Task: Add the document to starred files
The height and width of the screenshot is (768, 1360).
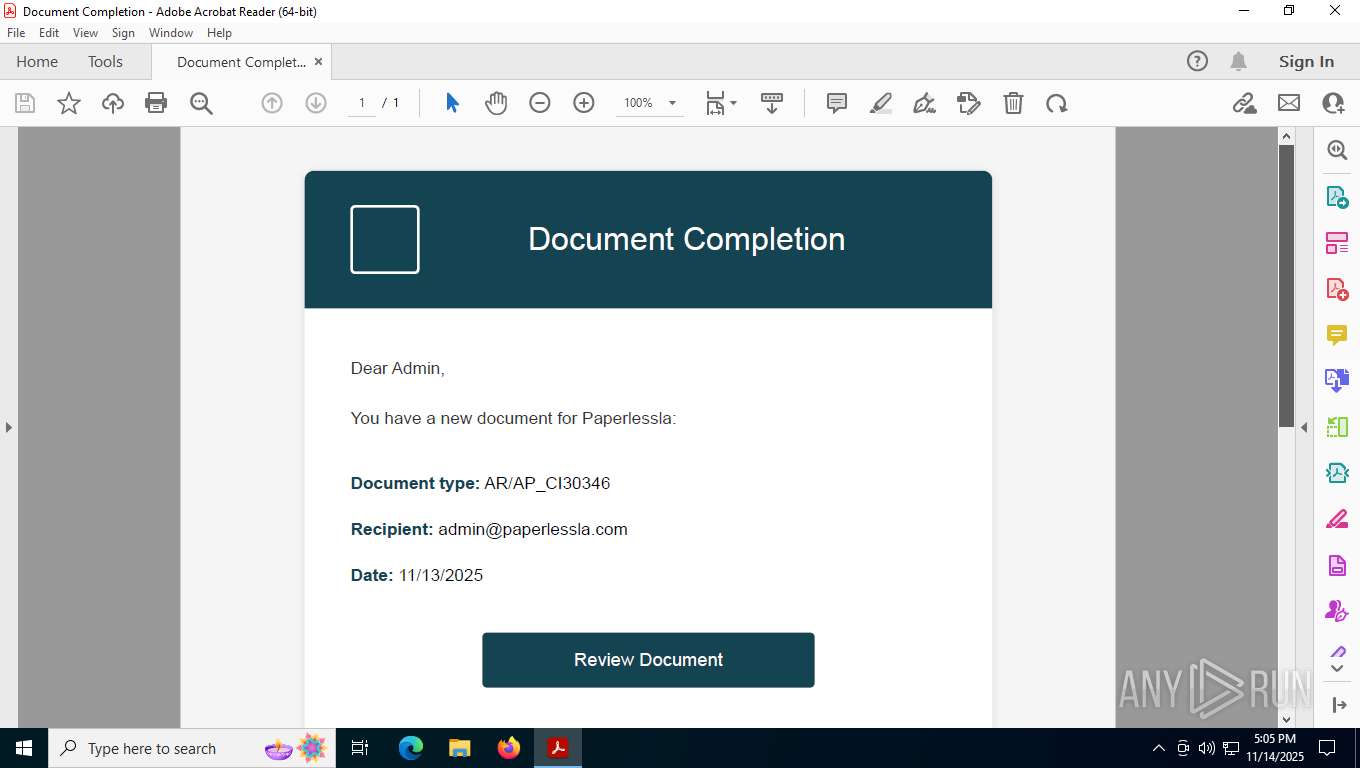Action: point(69,103)
